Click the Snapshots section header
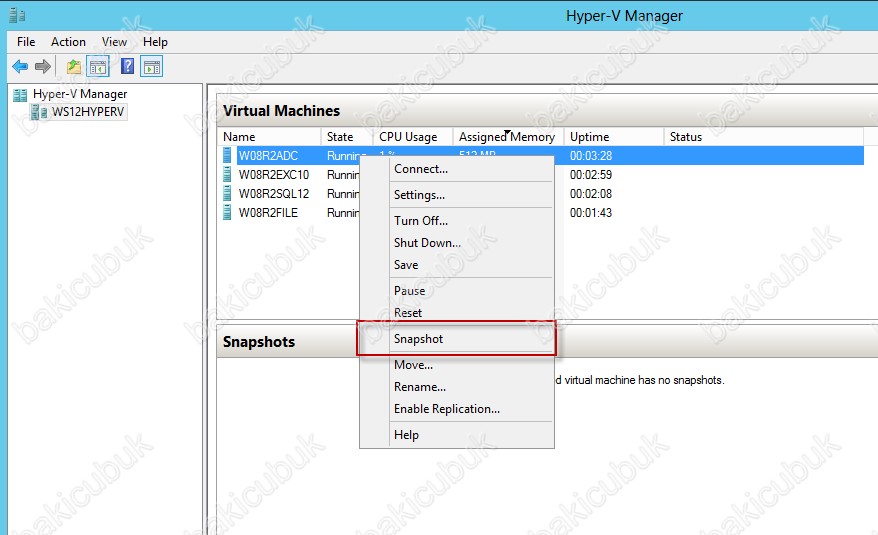The width and height of the screenshot is (878, 535). (x=259, y=342)
